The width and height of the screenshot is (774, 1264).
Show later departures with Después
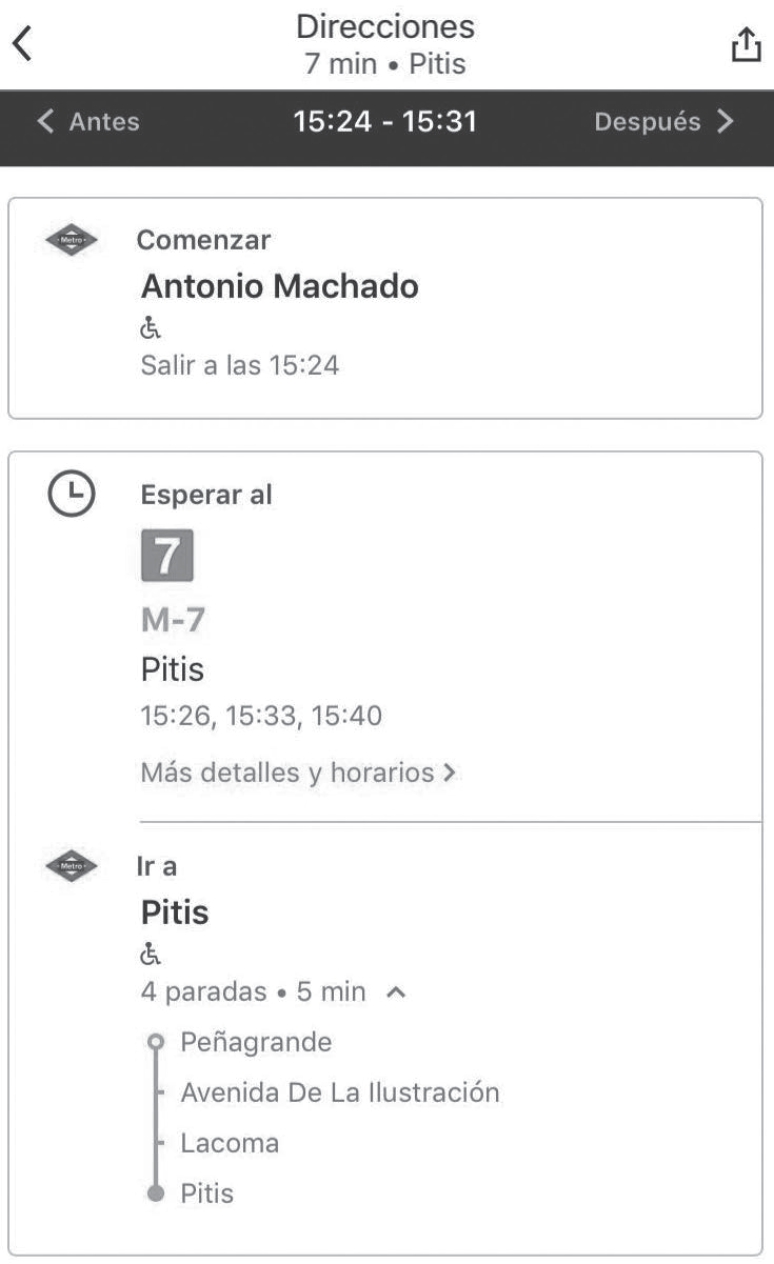[x=664, y=122]
